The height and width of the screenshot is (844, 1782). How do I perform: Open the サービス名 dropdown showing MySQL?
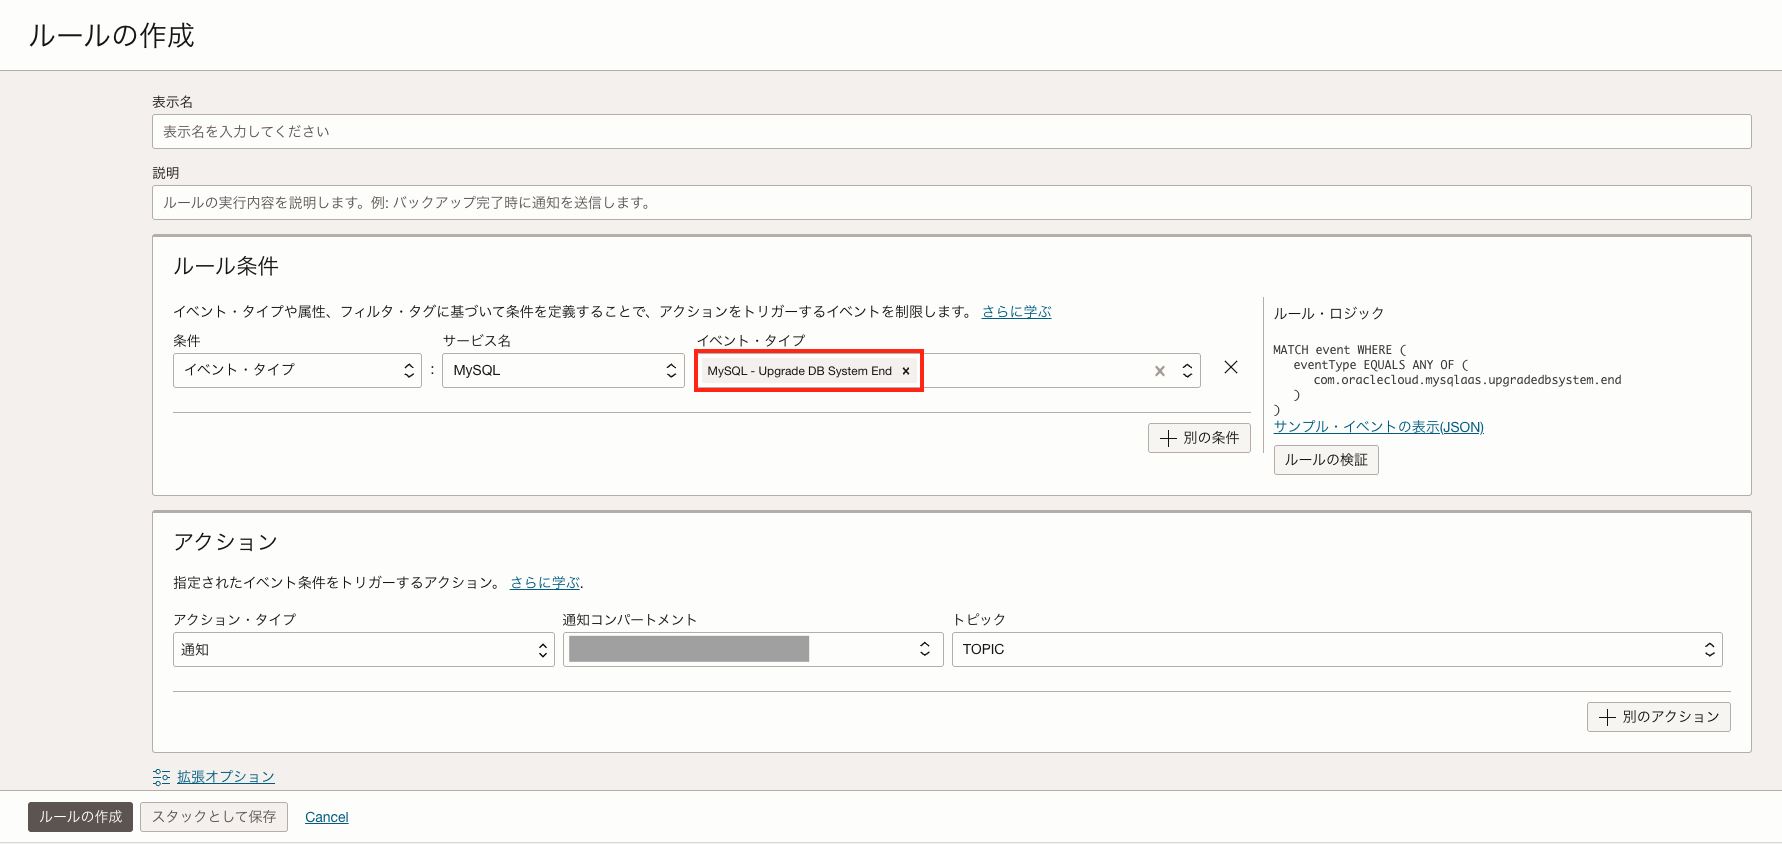(563, 370)
